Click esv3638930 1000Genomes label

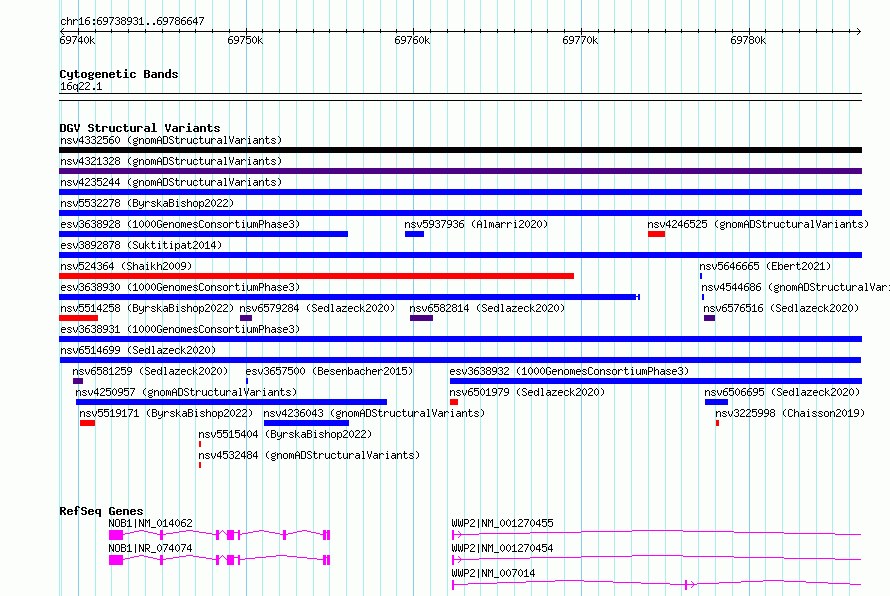tap(180, 287)
